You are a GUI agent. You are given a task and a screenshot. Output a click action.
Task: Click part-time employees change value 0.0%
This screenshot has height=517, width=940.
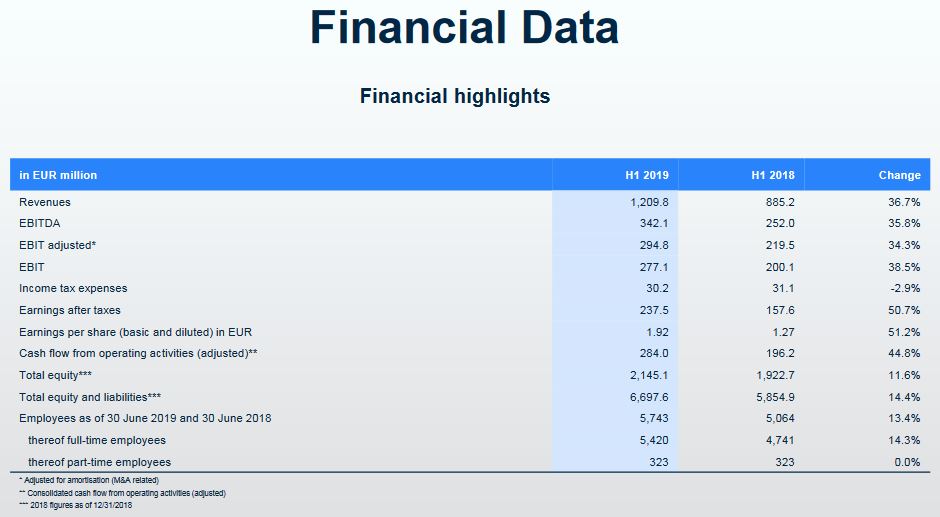coord(906,462)
